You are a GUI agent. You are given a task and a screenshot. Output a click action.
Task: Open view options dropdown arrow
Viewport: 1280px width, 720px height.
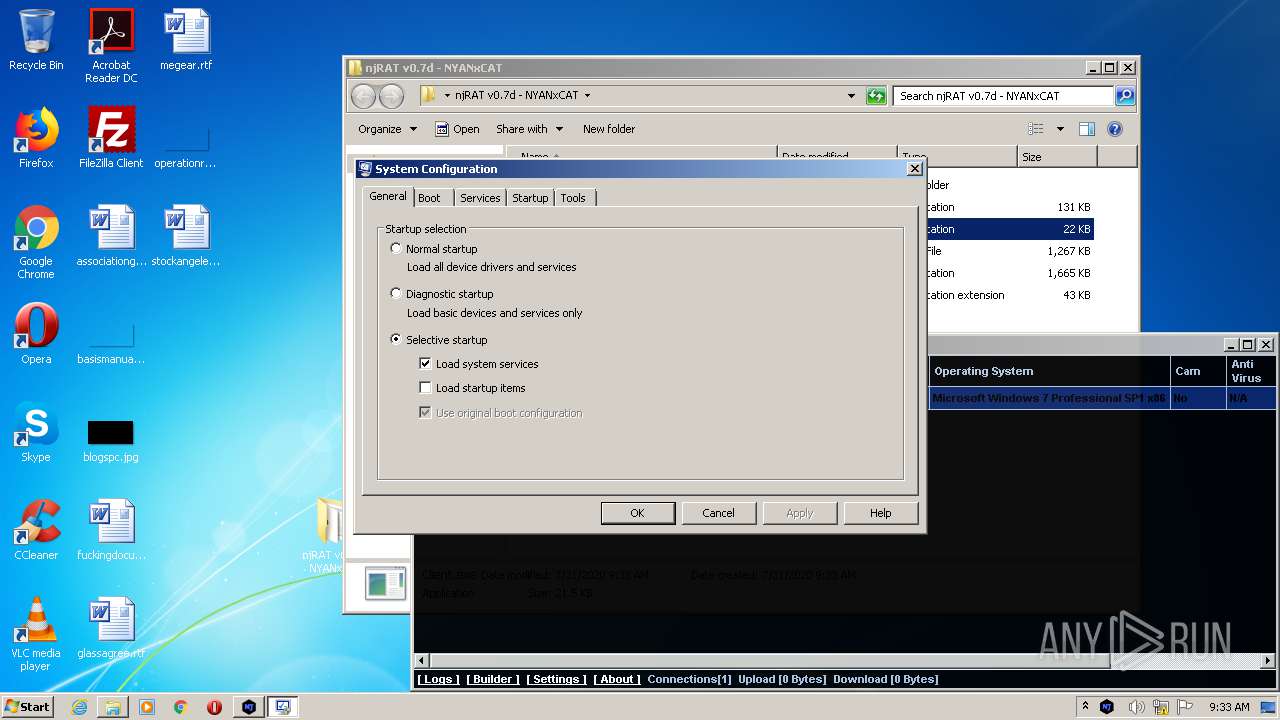pyautogui.click(x=1060, y=129)
